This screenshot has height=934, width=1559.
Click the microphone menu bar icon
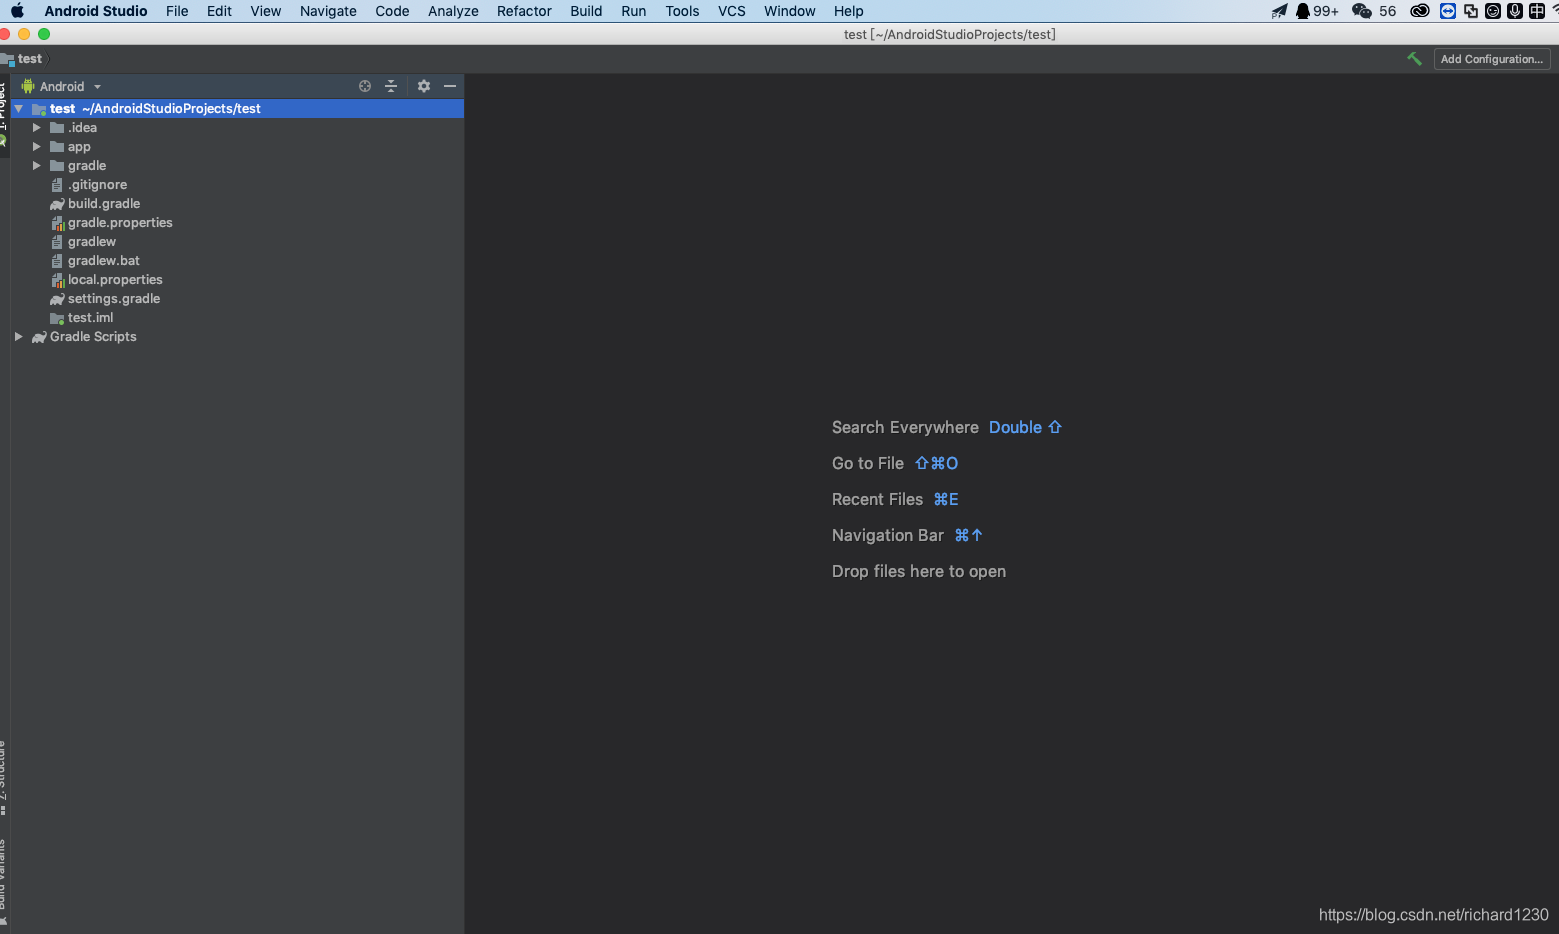point(1515,11)
